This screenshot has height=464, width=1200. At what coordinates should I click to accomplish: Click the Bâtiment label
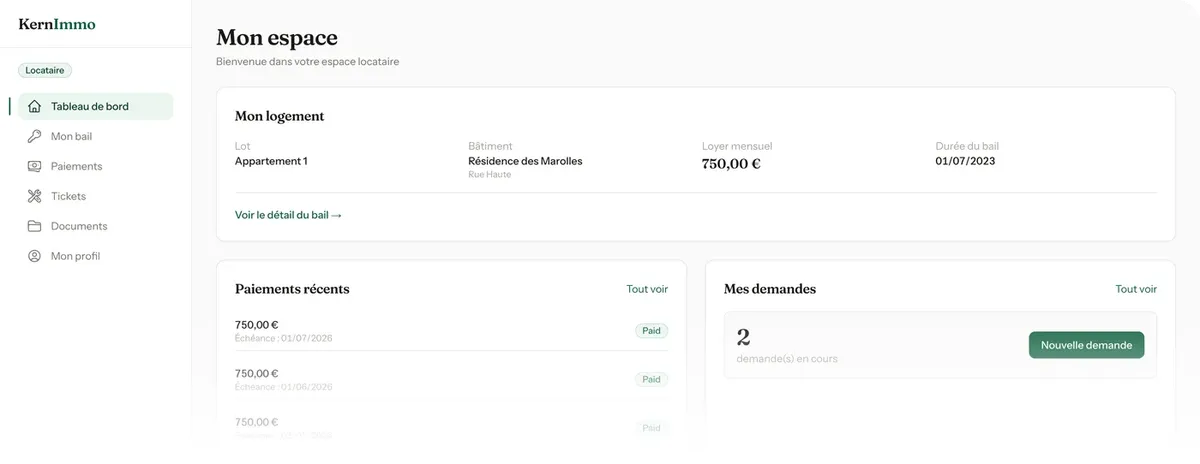(x=489, y=146)
